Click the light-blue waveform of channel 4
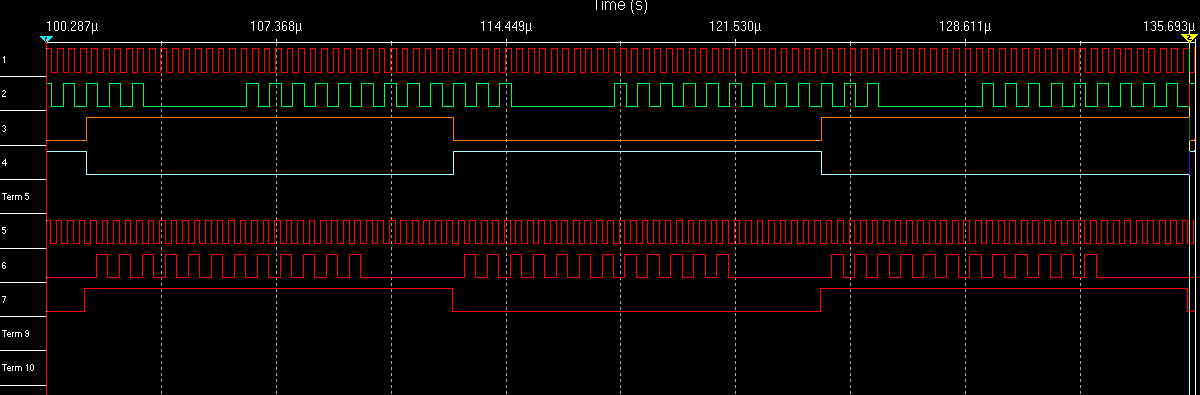 click(620, 163)
